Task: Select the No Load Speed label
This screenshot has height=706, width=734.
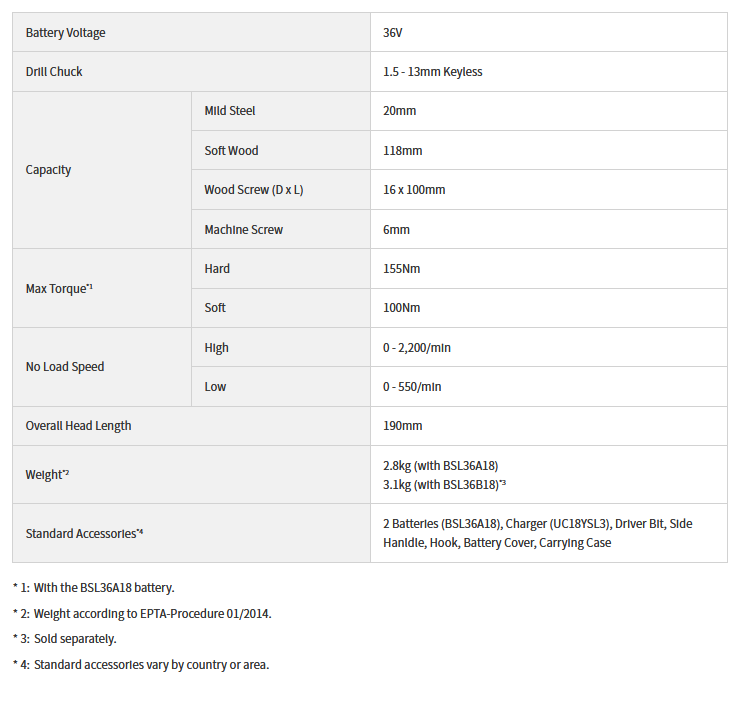Action: click(65, 367)
